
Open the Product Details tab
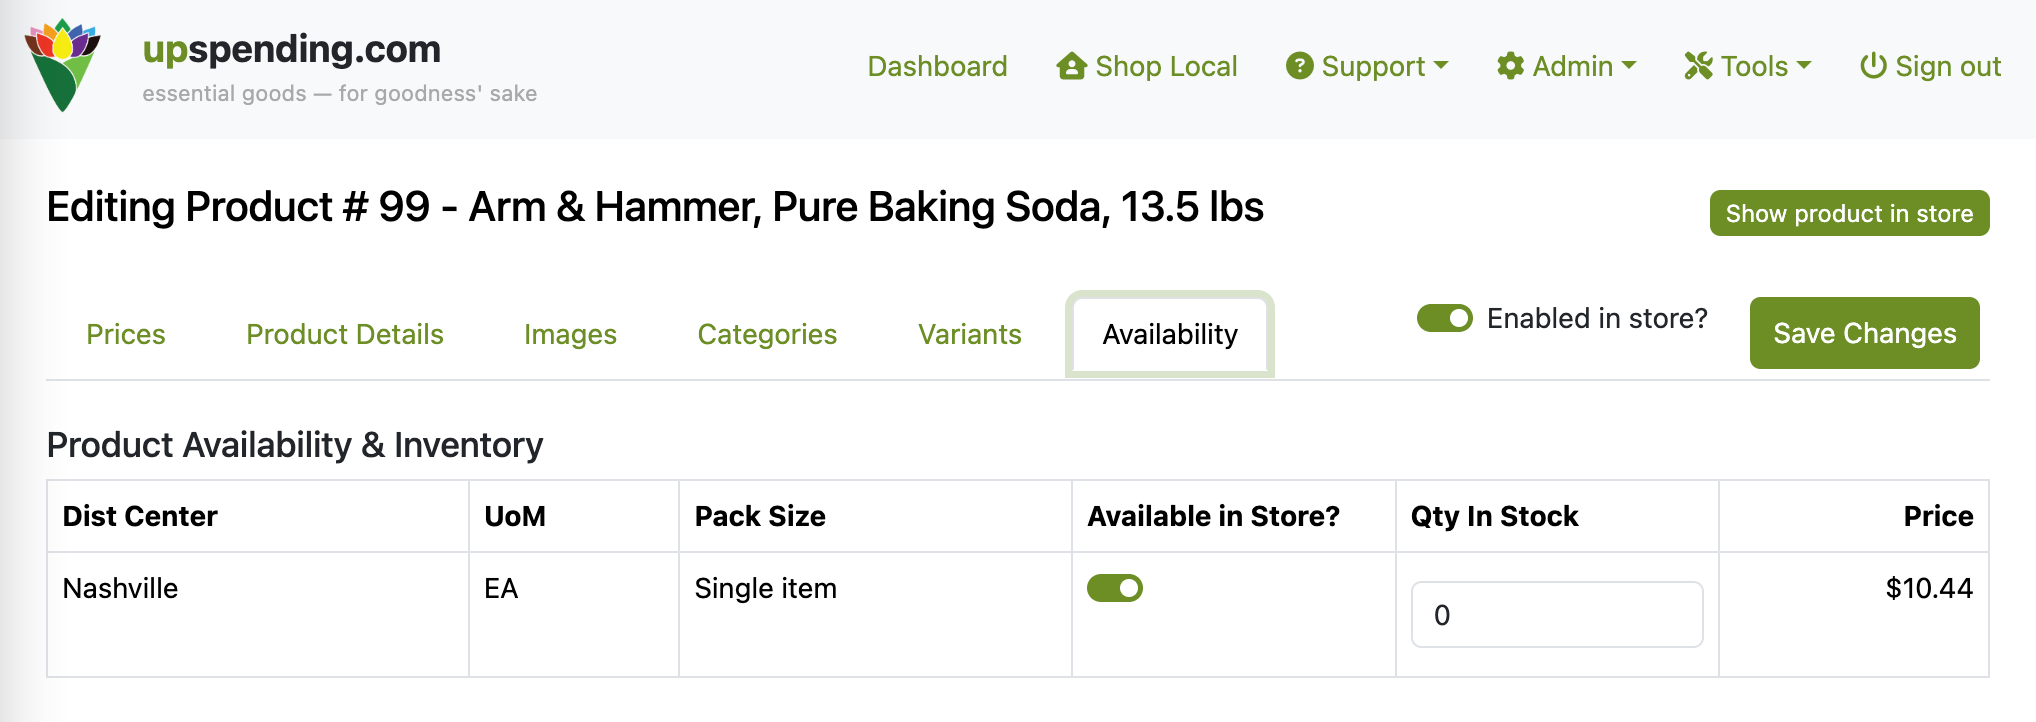pyautogui.click(x=345, y=334)
